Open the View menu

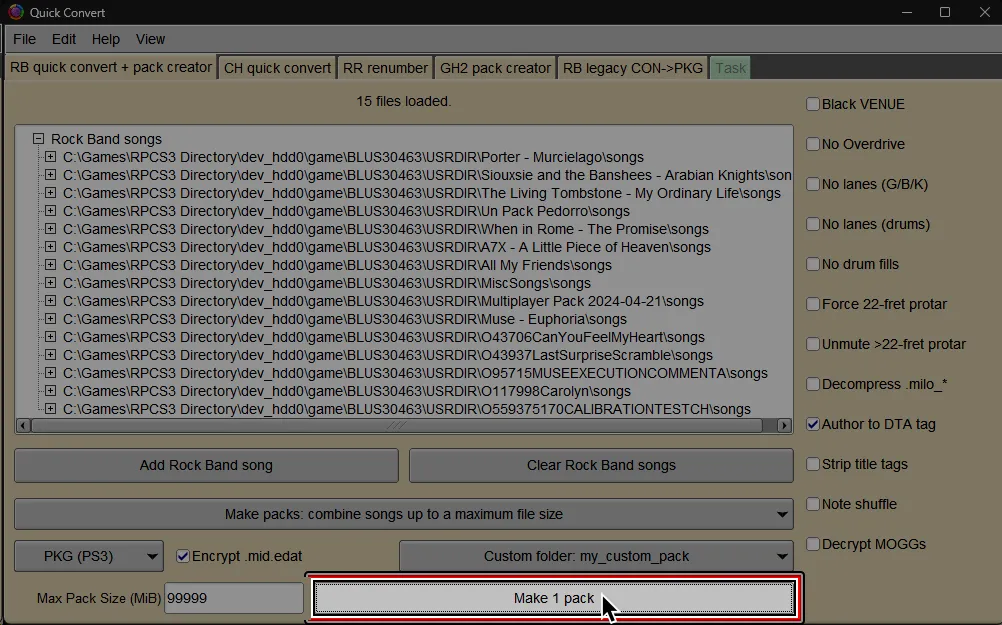click(x=150, y=39)
